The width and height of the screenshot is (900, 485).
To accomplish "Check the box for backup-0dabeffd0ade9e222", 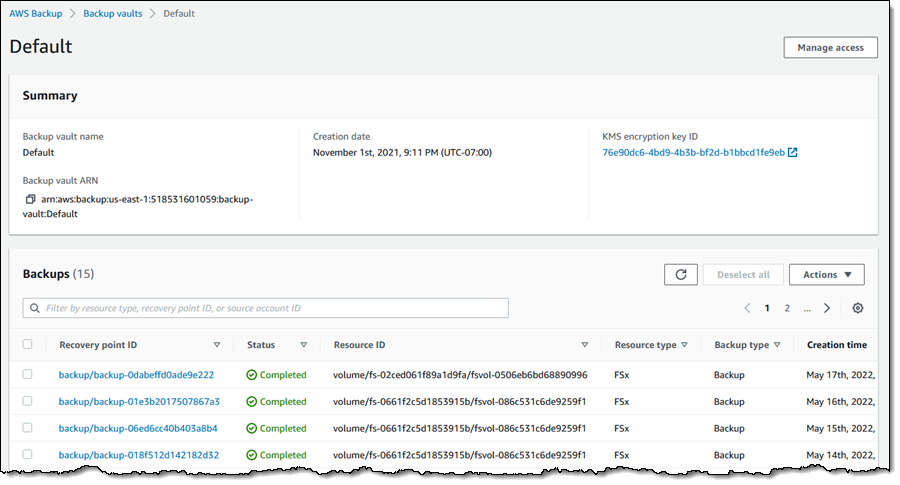I will (x=28, y=374).
